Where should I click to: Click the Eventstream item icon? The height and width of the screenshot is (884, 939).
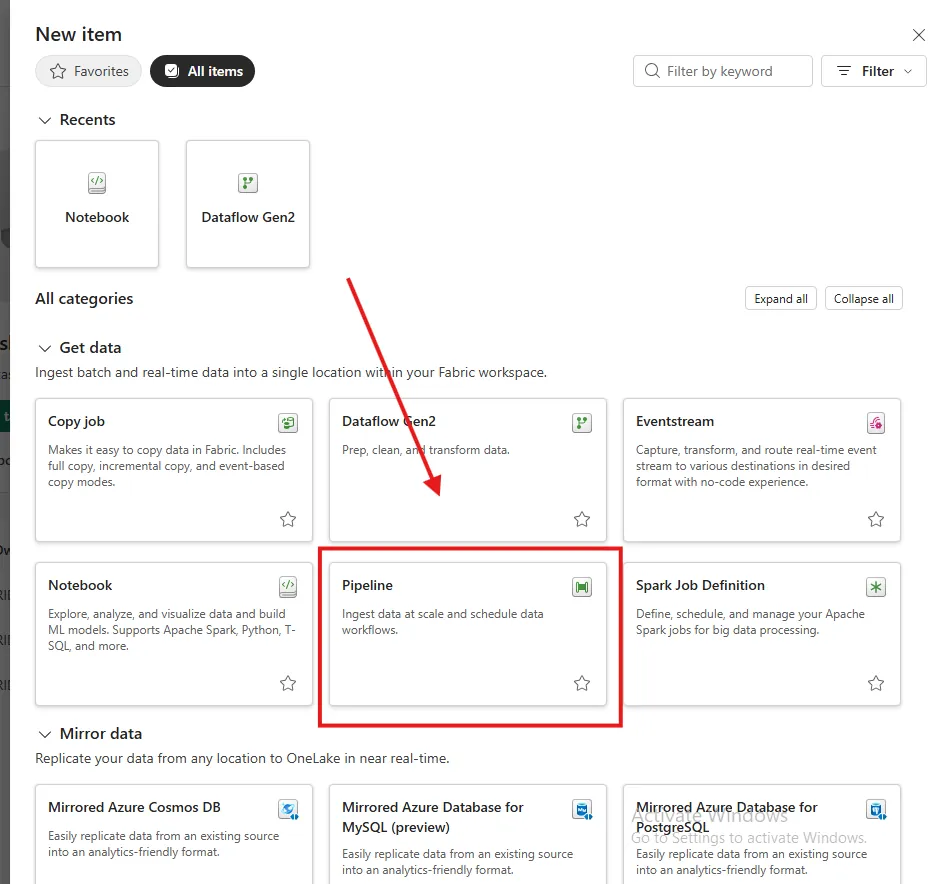pos(876,423)
